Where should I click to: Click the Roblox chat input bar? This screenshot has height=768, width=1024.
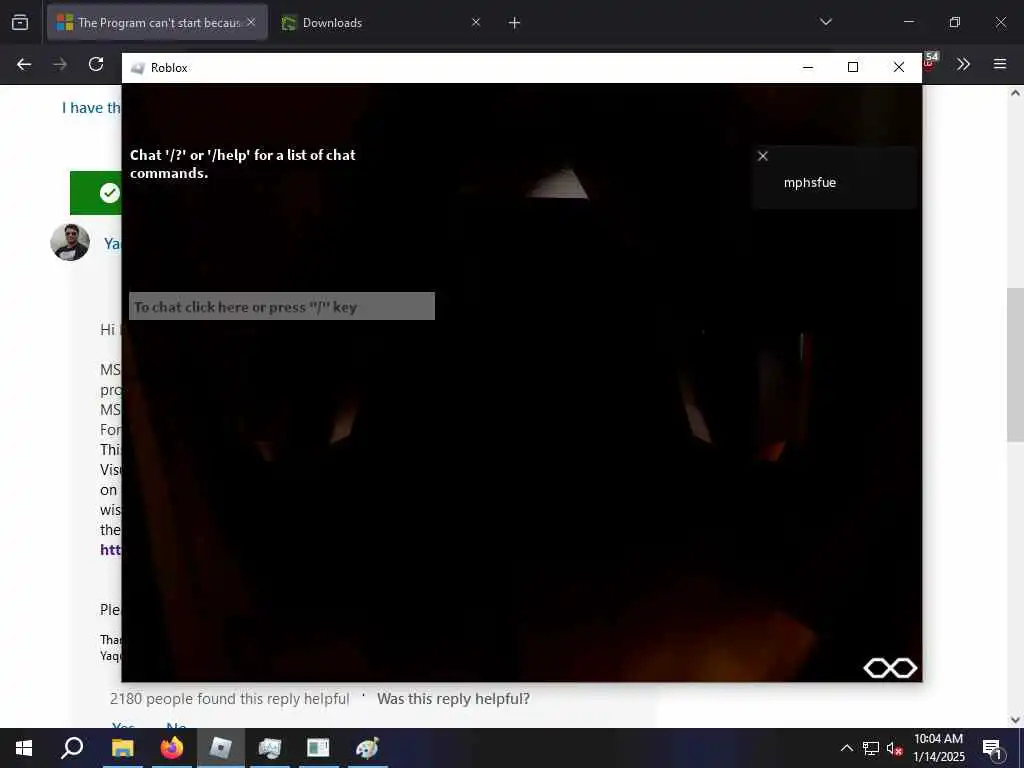(281, 306)
